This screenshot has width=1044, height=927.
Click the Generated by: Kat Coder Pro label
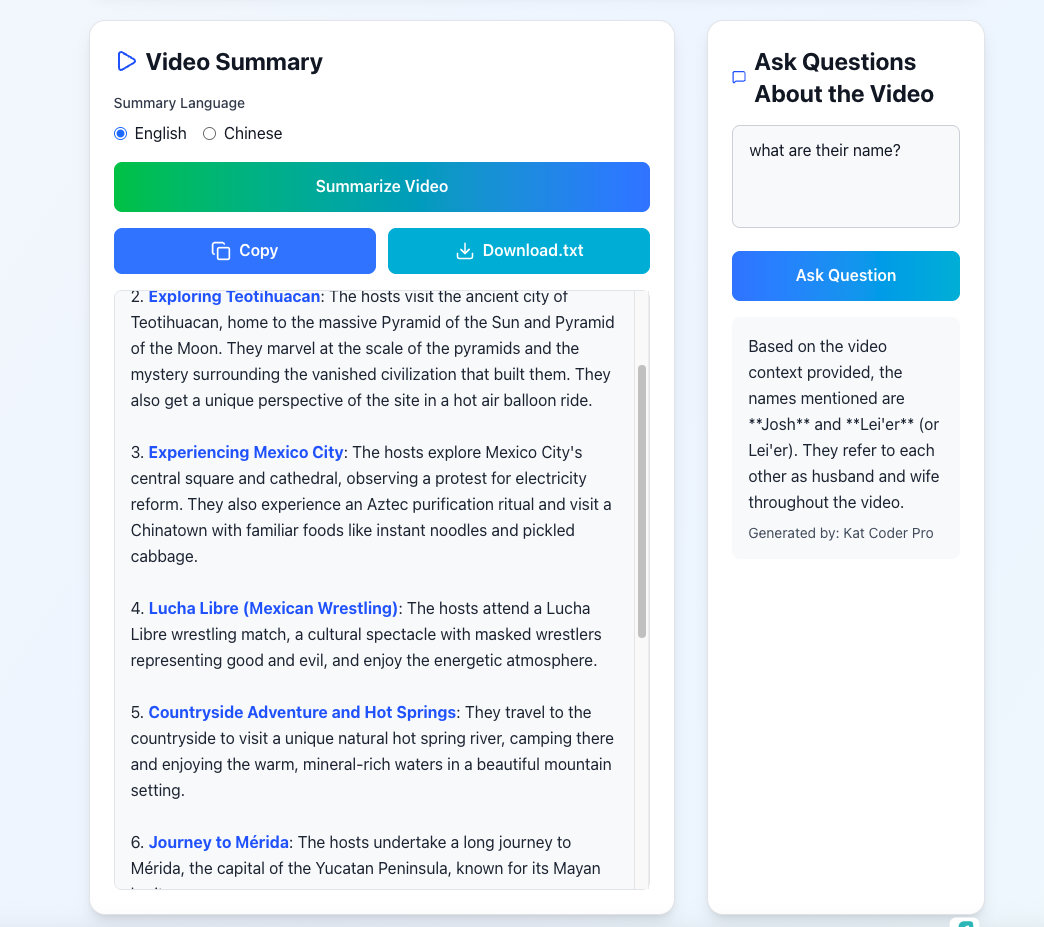point(840,533)
